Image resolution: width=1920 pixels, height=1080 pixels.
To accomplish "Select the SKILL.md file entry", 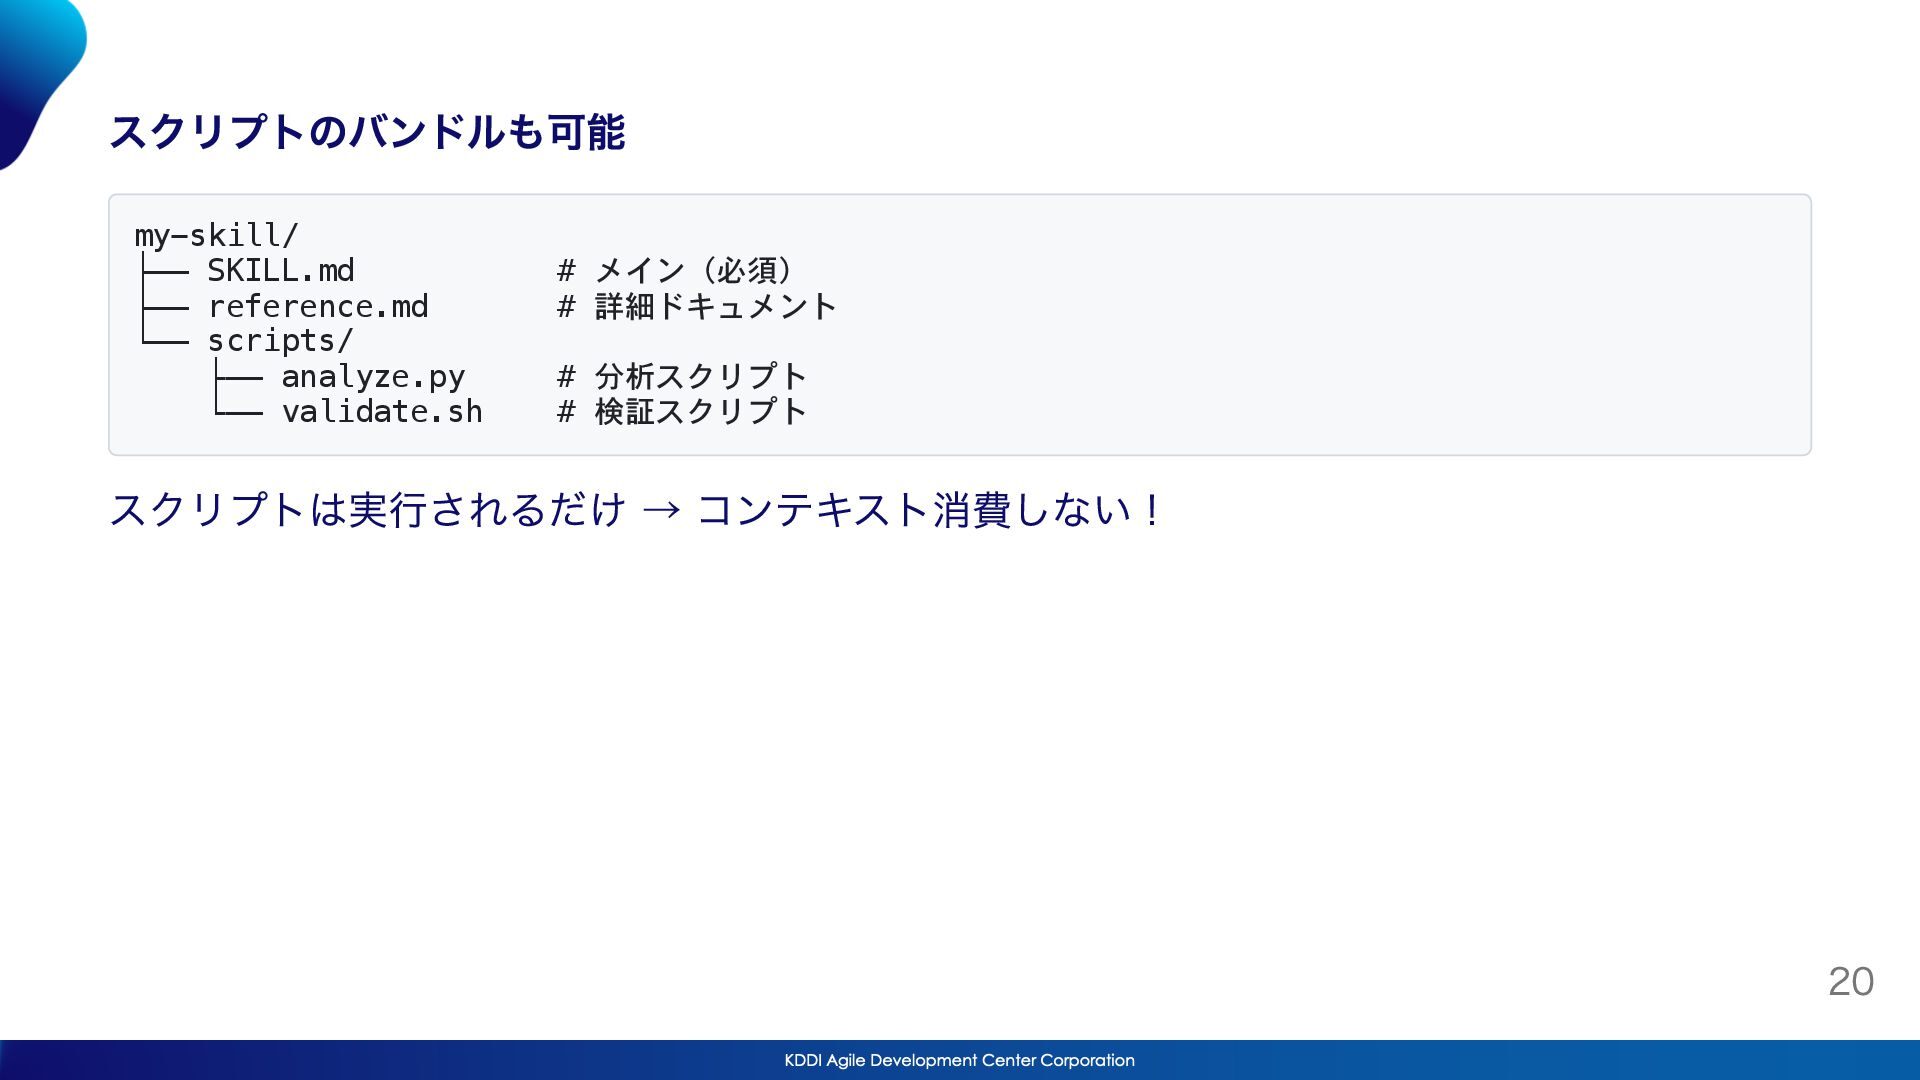I will click(280, 270).
